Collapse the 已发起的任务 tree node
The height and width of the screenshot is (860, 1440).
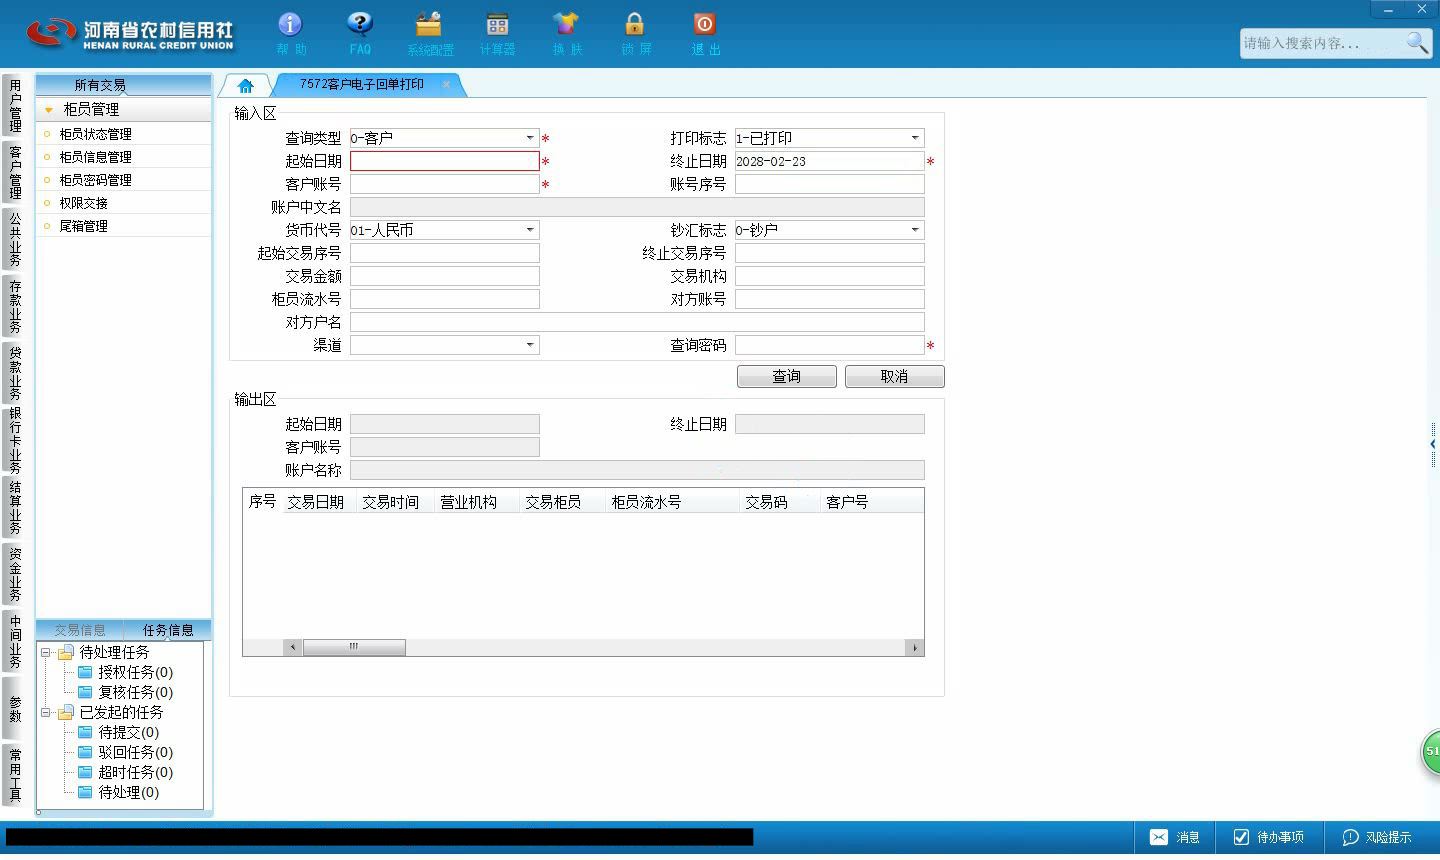[x=45, y=712]
